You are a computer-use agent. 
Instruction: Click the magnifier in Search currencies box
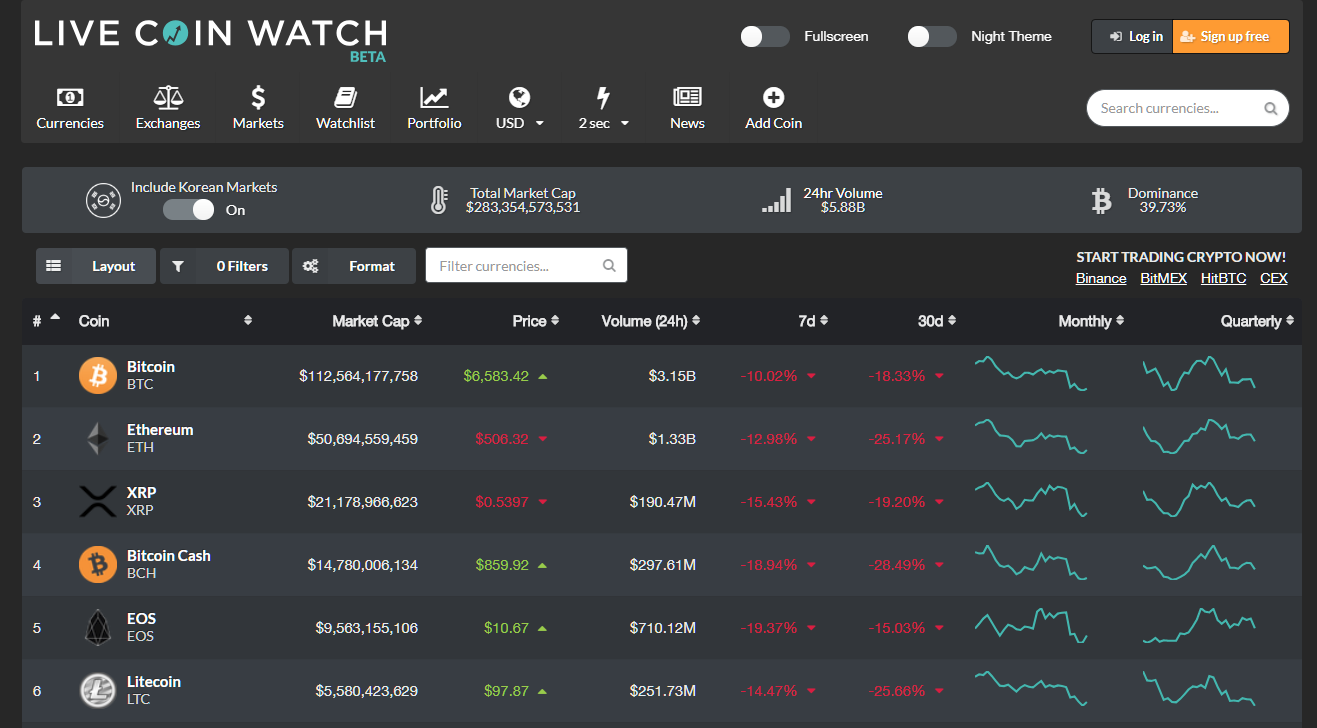(1270, 108)
